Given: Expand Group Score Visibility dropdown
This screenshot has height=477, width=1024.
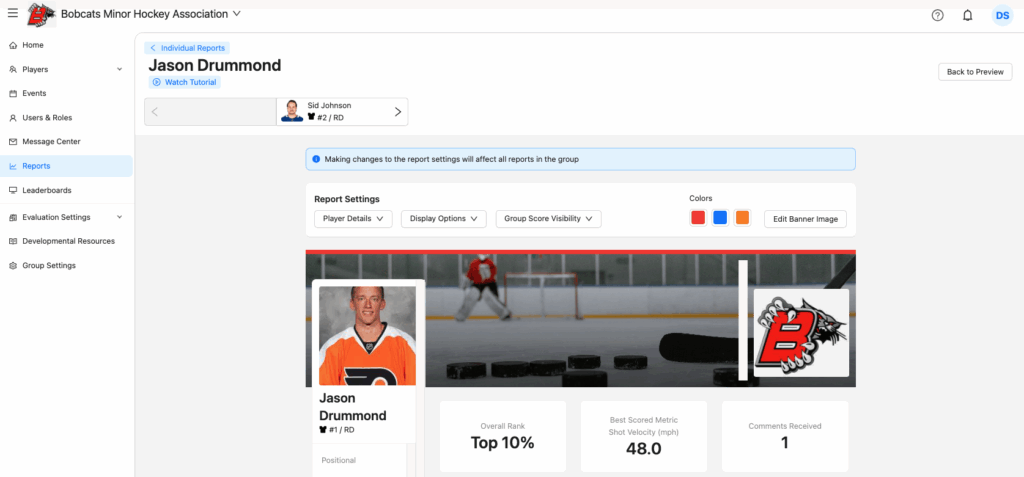Looking at the screenshot, I should pos(548,219).
